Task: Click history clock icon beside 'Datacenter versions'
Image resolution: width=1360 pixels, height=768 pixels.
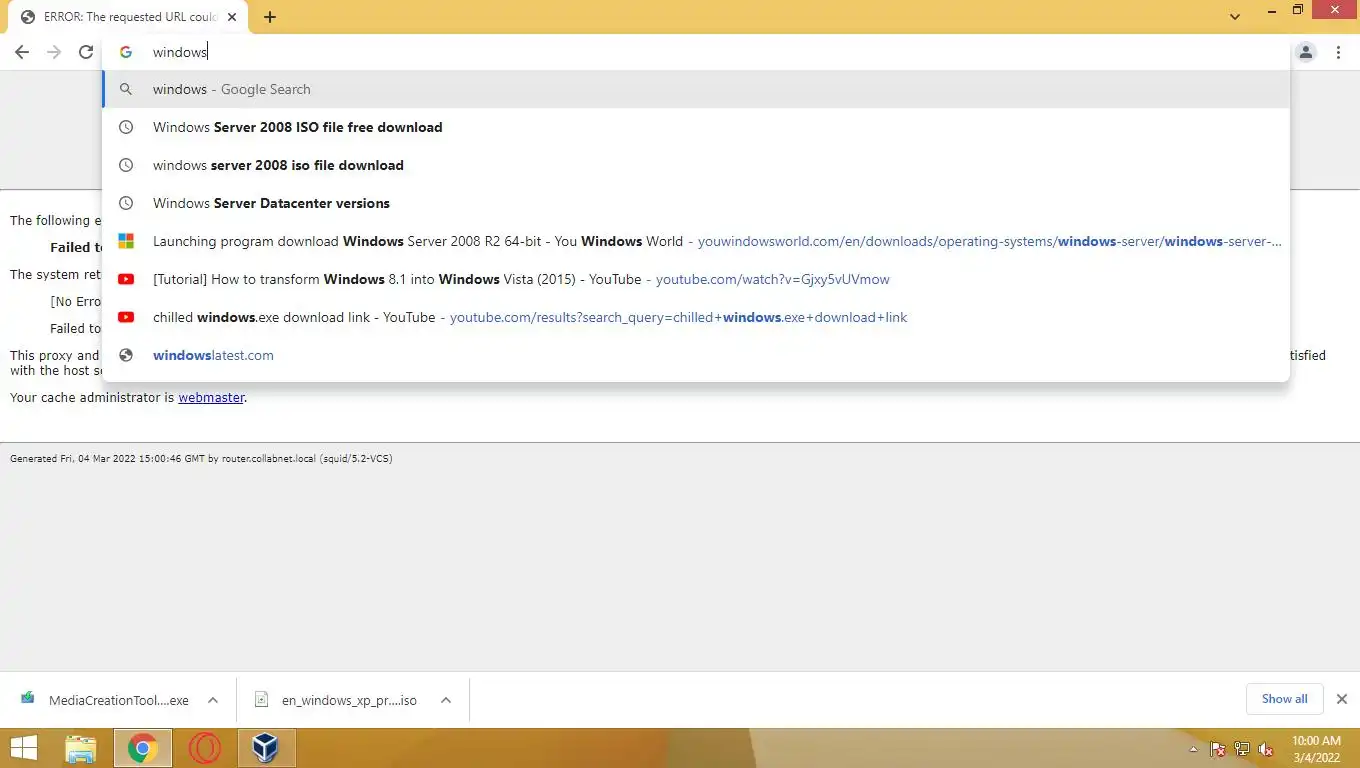Action: 126,203
